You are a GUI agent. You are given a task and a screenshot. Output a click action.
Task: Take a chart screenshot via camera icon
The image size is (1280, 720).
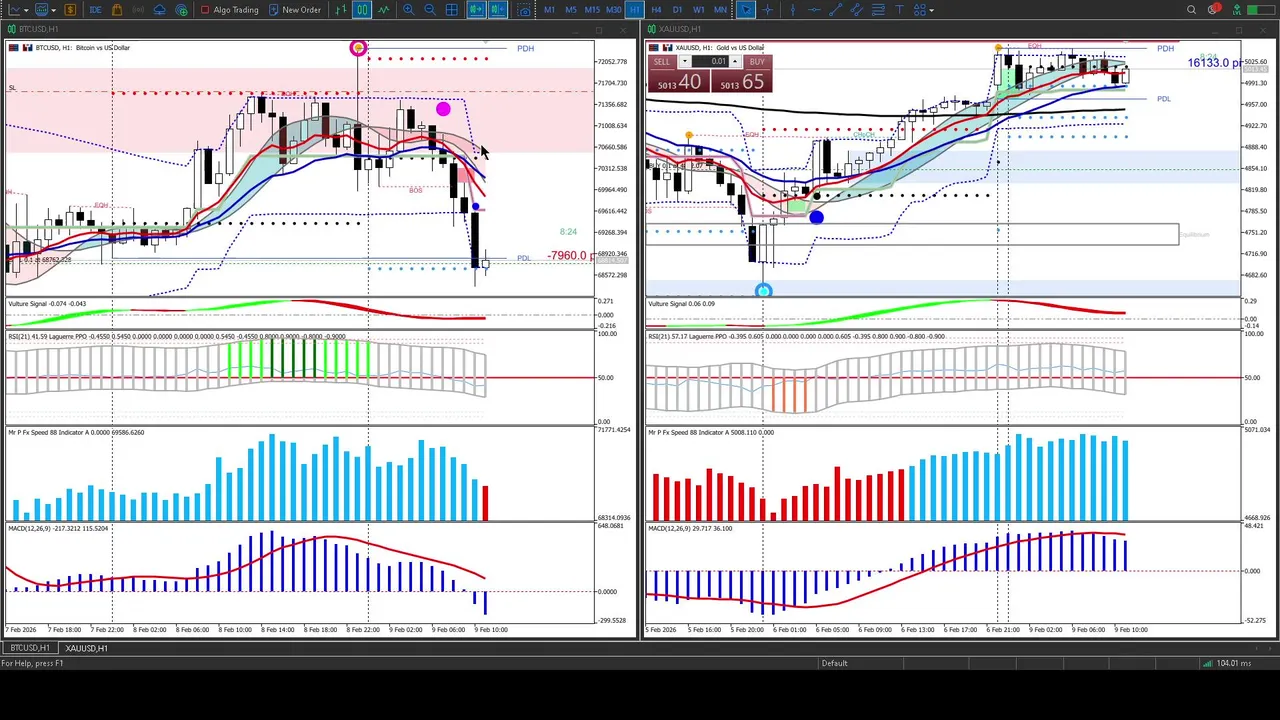[524, 10]
